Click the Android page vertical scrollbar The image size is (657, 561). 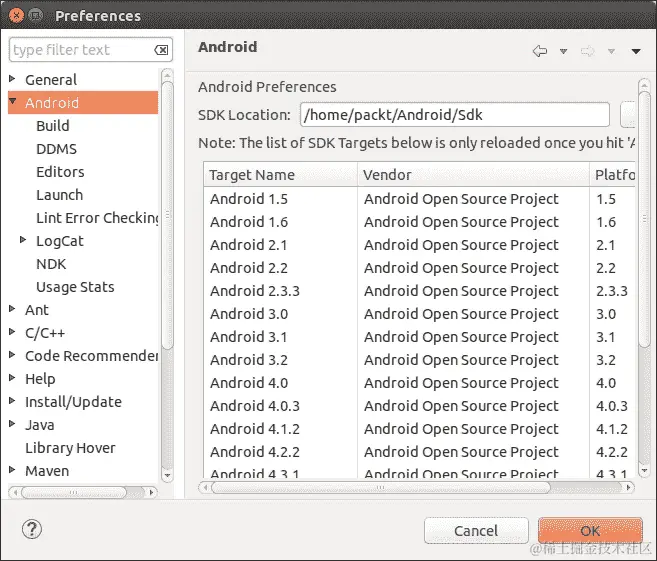(x=644, y=218)
